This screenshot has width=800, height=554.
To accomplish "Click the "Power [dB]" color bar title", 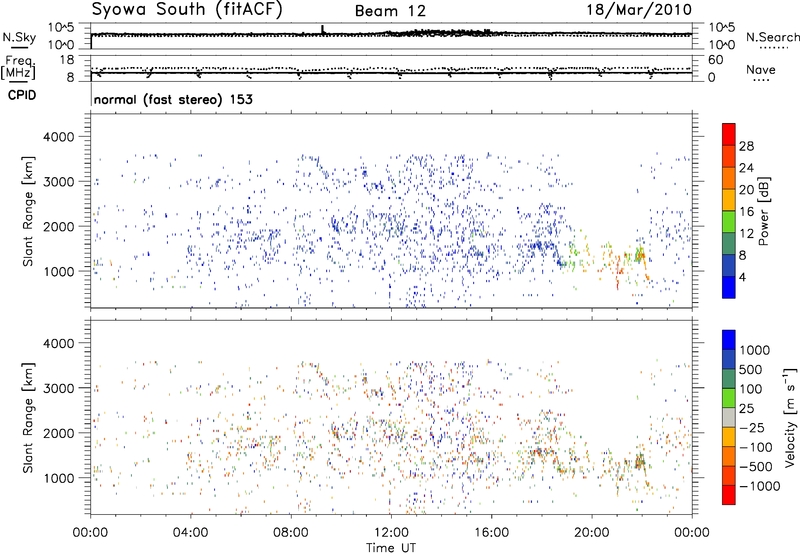I will coord(763,211).
